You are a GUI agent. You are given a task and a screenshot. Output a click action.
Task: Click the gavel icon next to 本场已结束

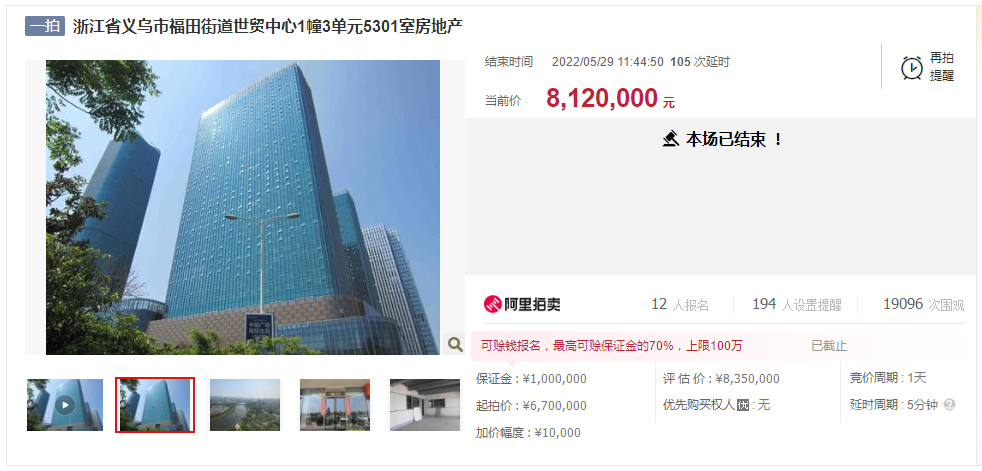[671, 138]
